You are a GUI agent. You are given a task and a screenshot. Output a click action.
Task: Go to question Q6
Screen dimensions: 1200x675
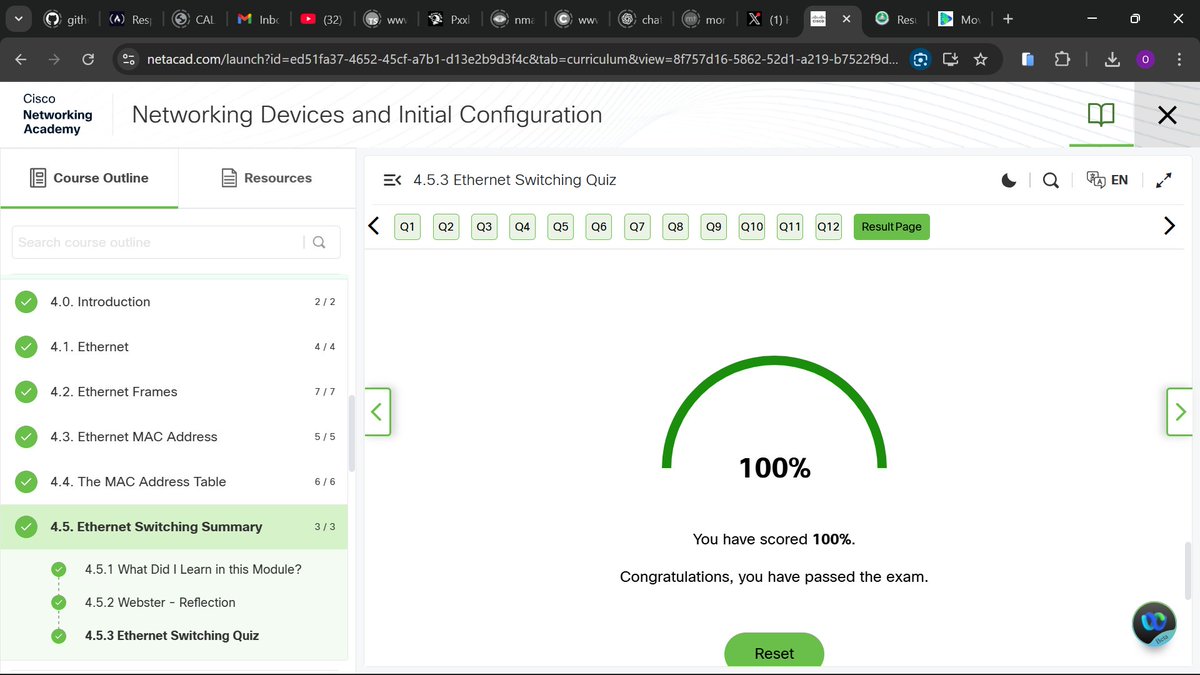point(599,227)
